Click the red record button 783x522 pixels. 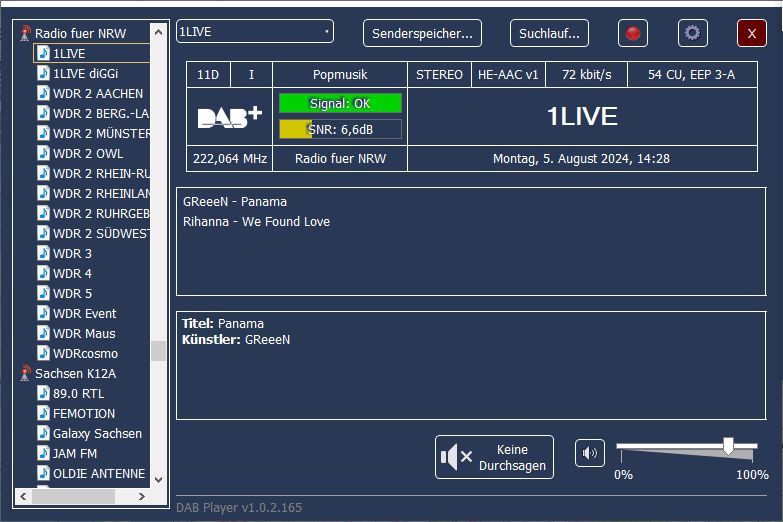(632, 33)
